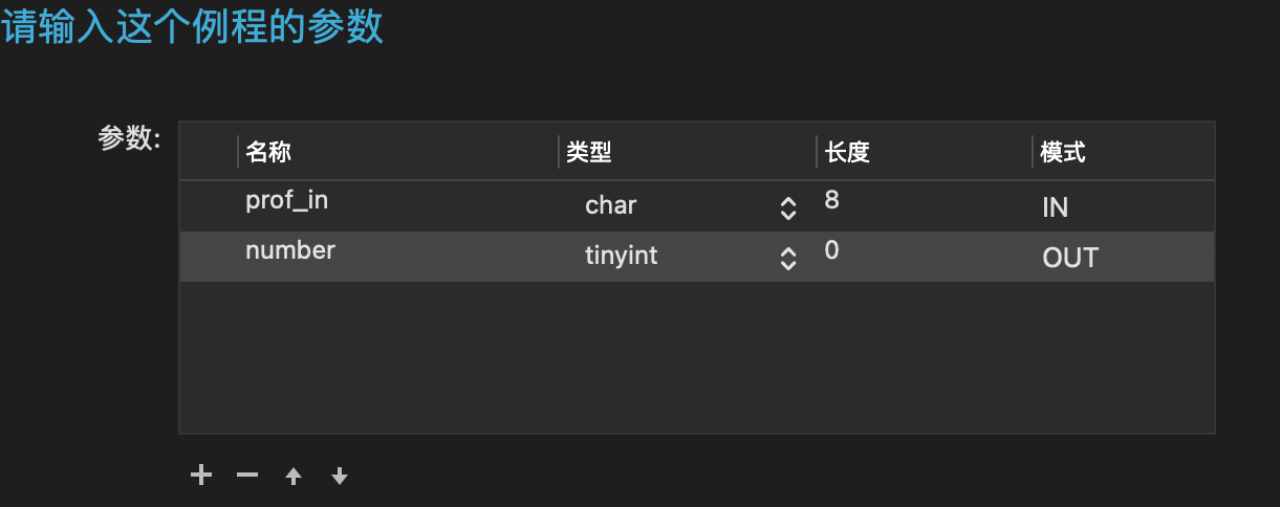
Task: Open type dropdown for number row
Action: click(x=788, y=258)
